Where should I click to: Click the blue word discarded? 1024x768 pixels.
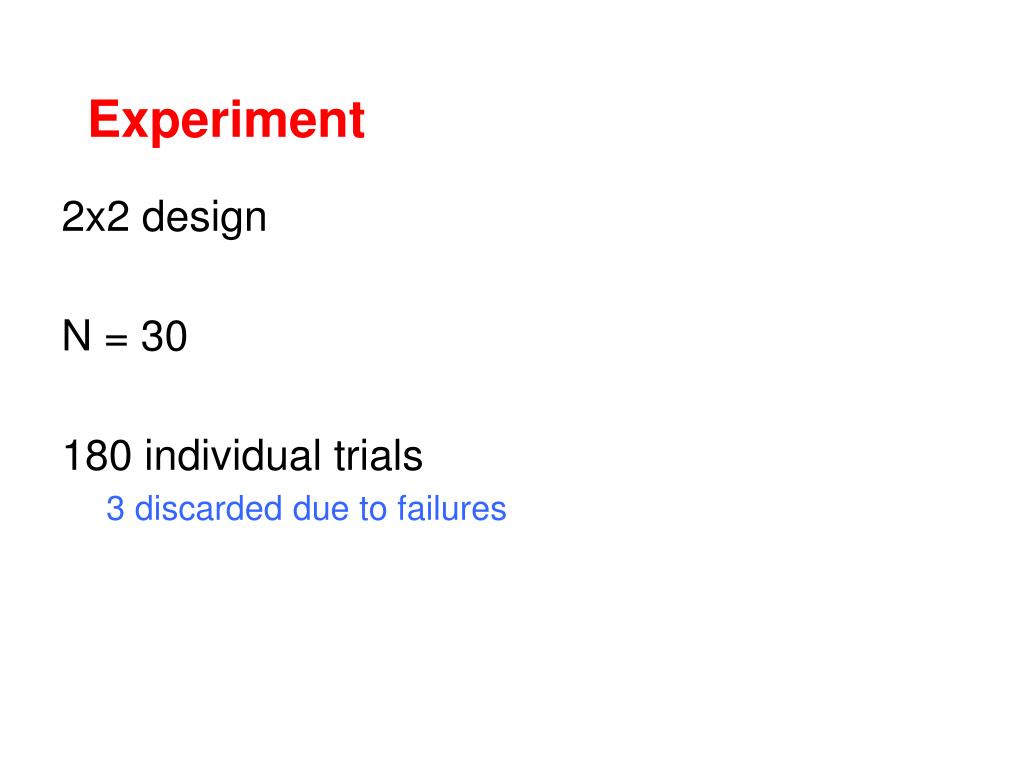[208, 509]
